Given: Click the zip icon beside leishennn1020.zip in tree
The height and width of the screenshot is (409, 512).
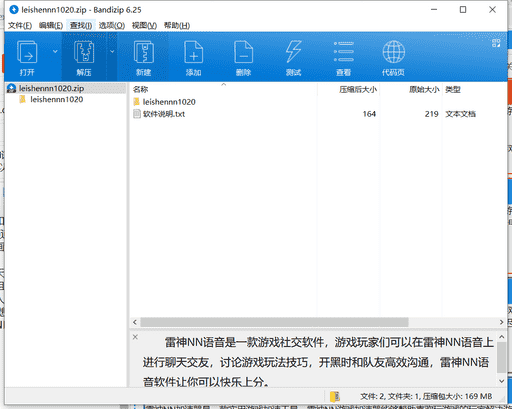Looking at the screenshot, I should click(x=12, y=88).
